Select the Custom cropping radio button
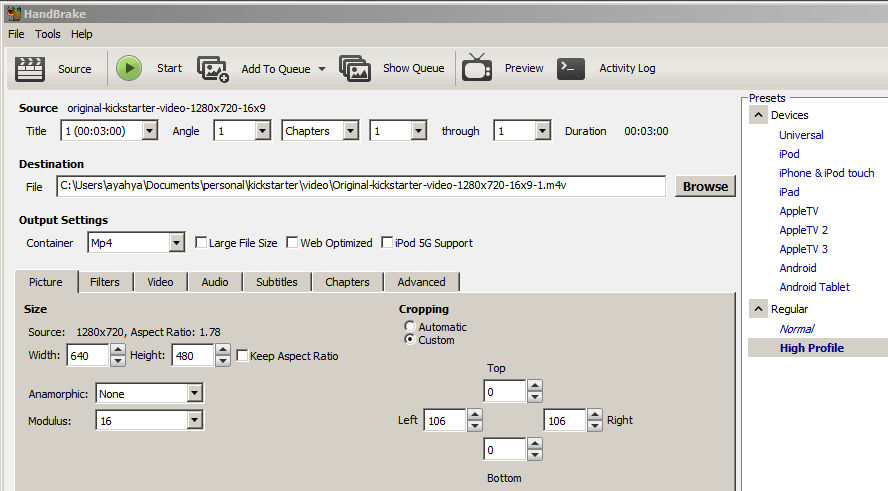Viewport: 888px width, 491px height. coord(409,339)
